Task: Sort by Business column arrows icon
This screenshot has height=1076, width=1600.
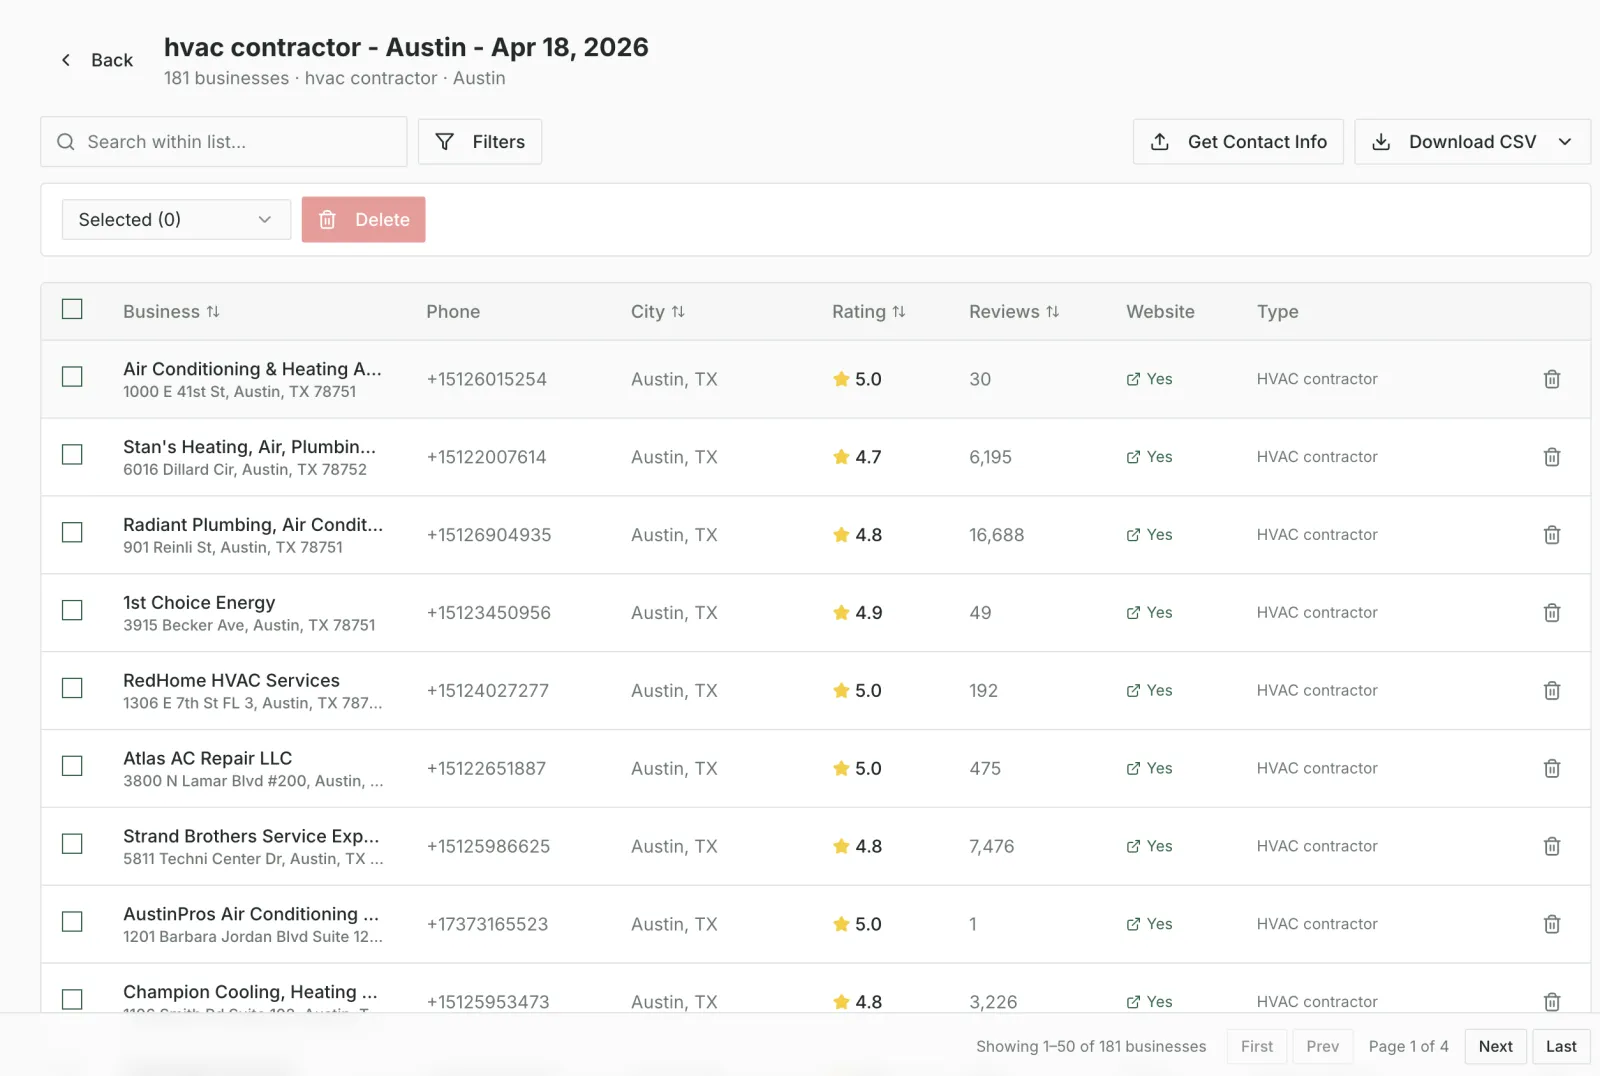Action: 213,312
